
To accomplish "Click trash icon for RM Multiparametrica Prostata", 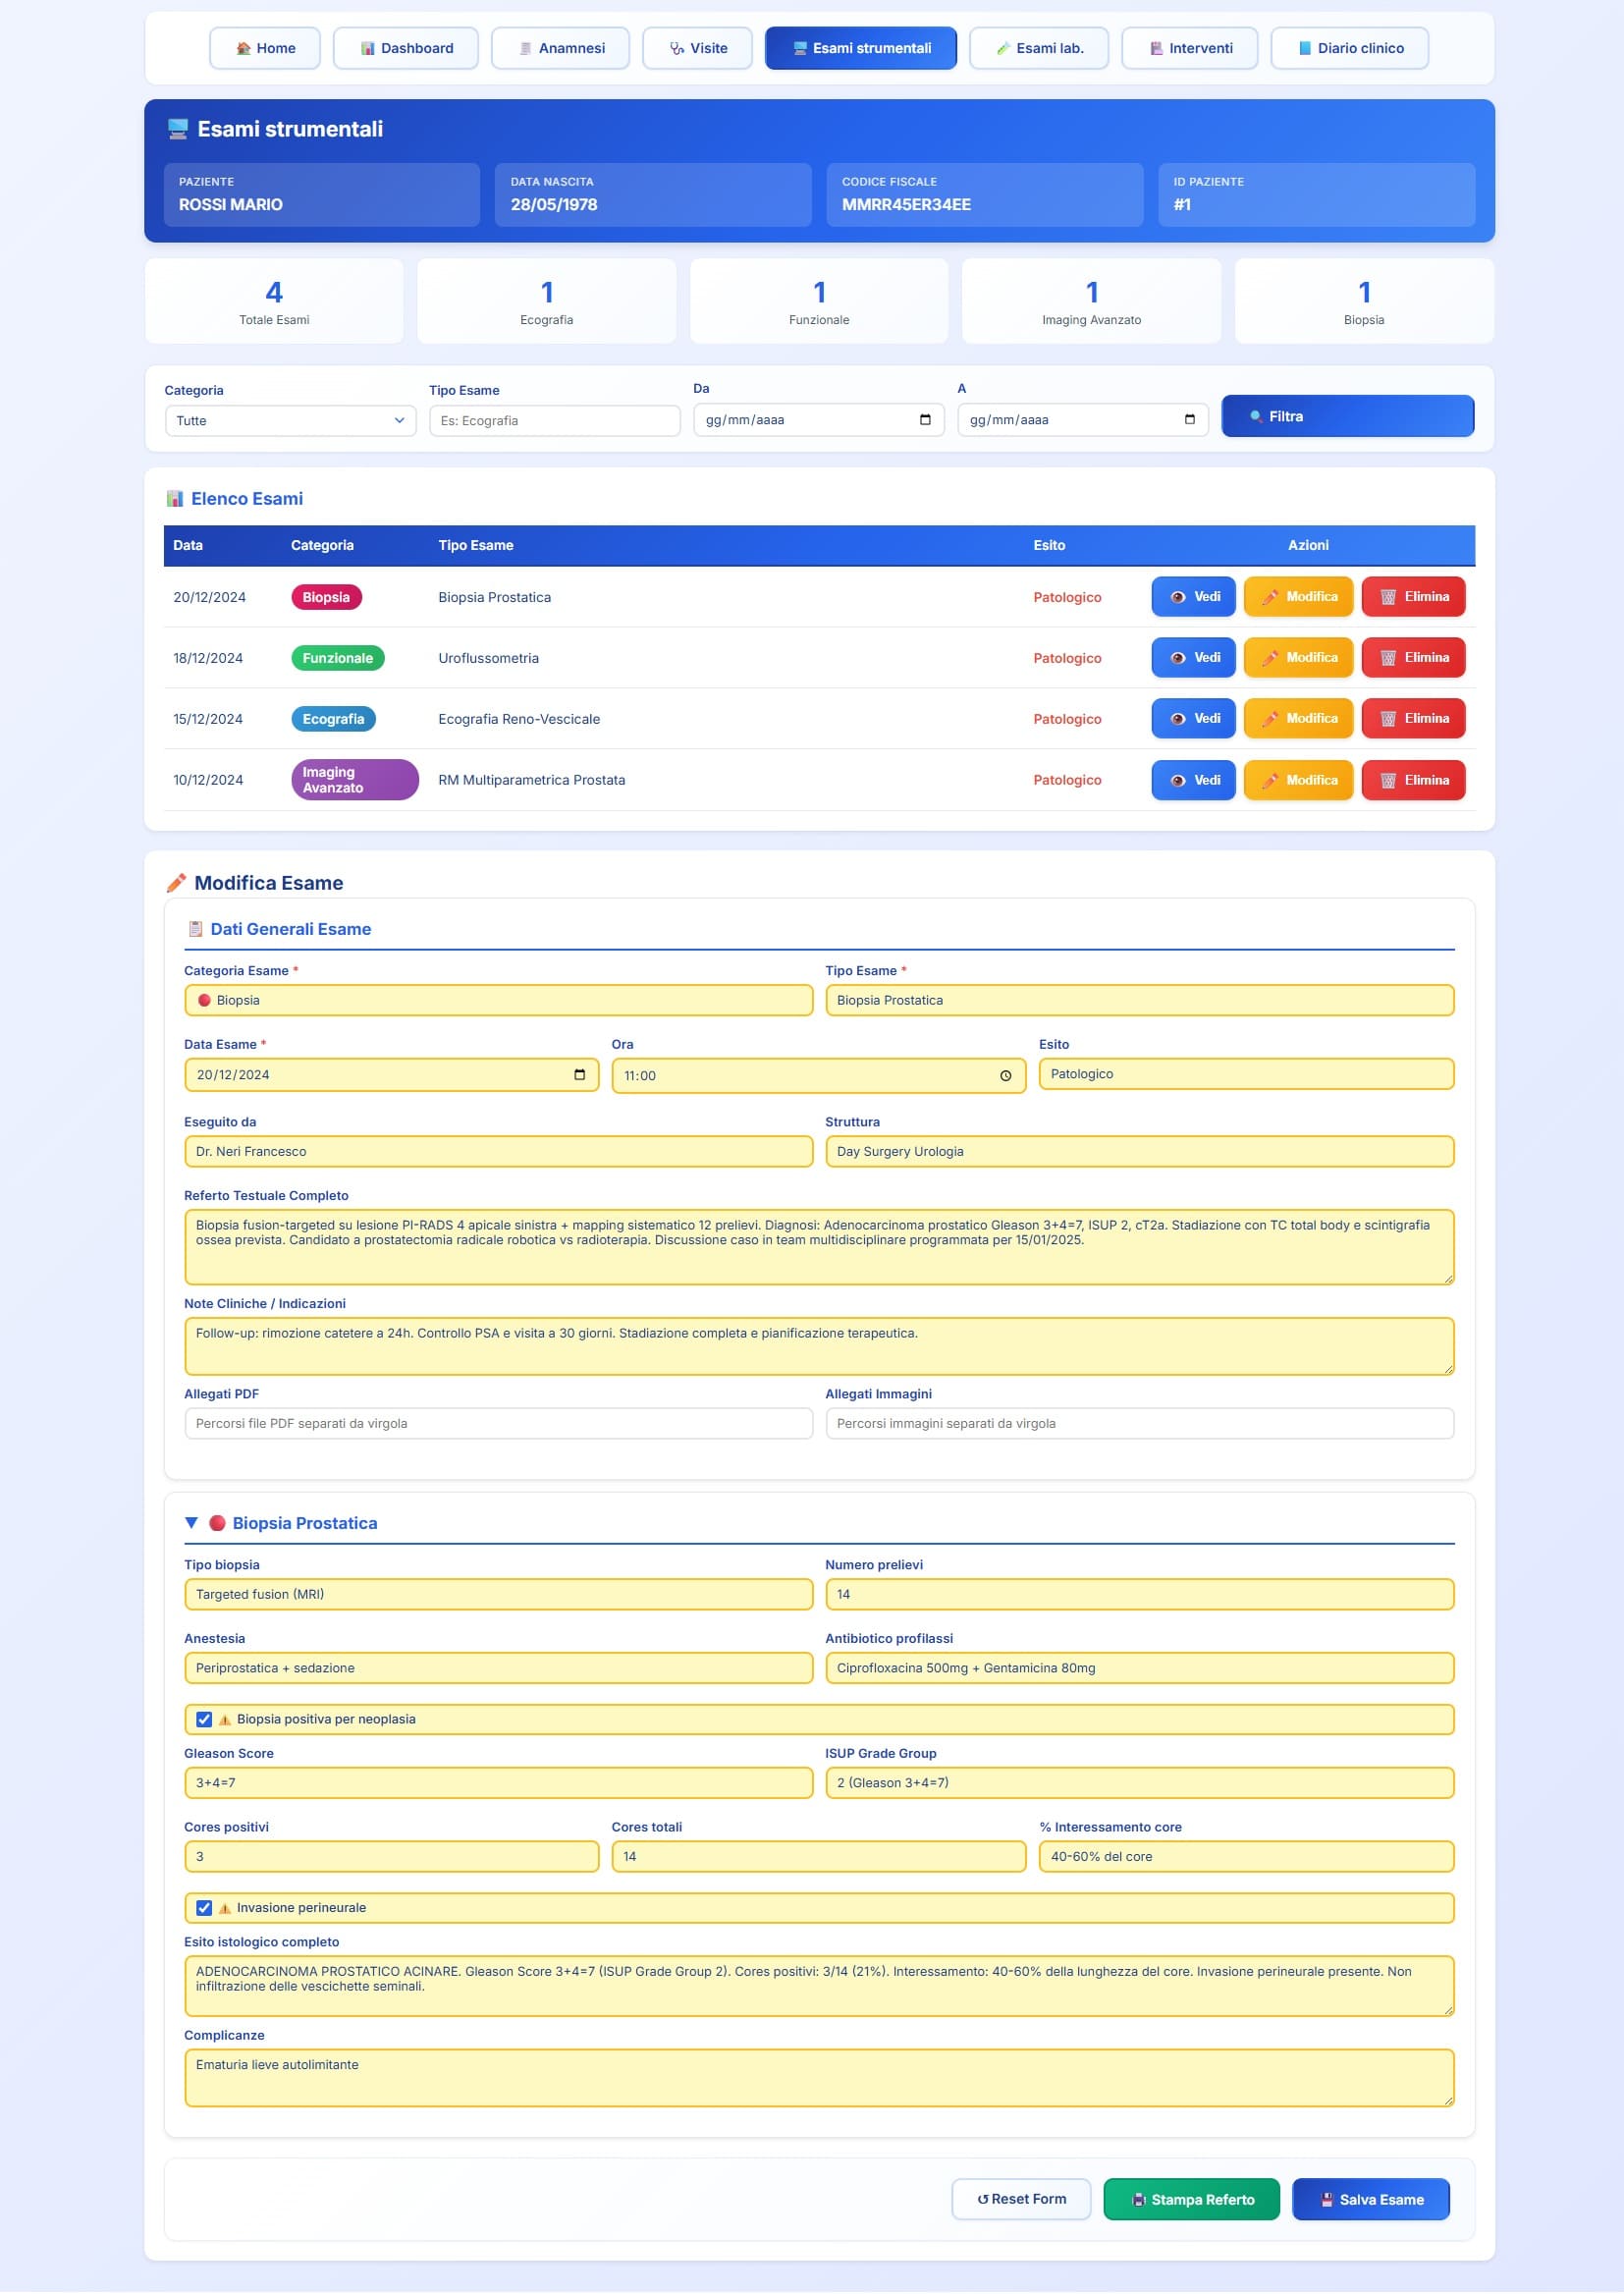I will 1388,781.
